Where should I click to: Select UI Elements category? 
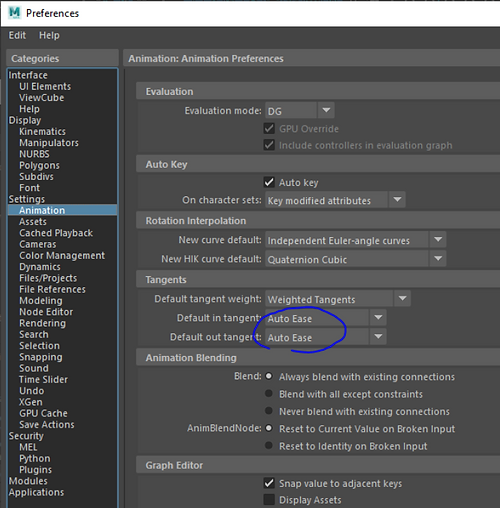(45, 86)
